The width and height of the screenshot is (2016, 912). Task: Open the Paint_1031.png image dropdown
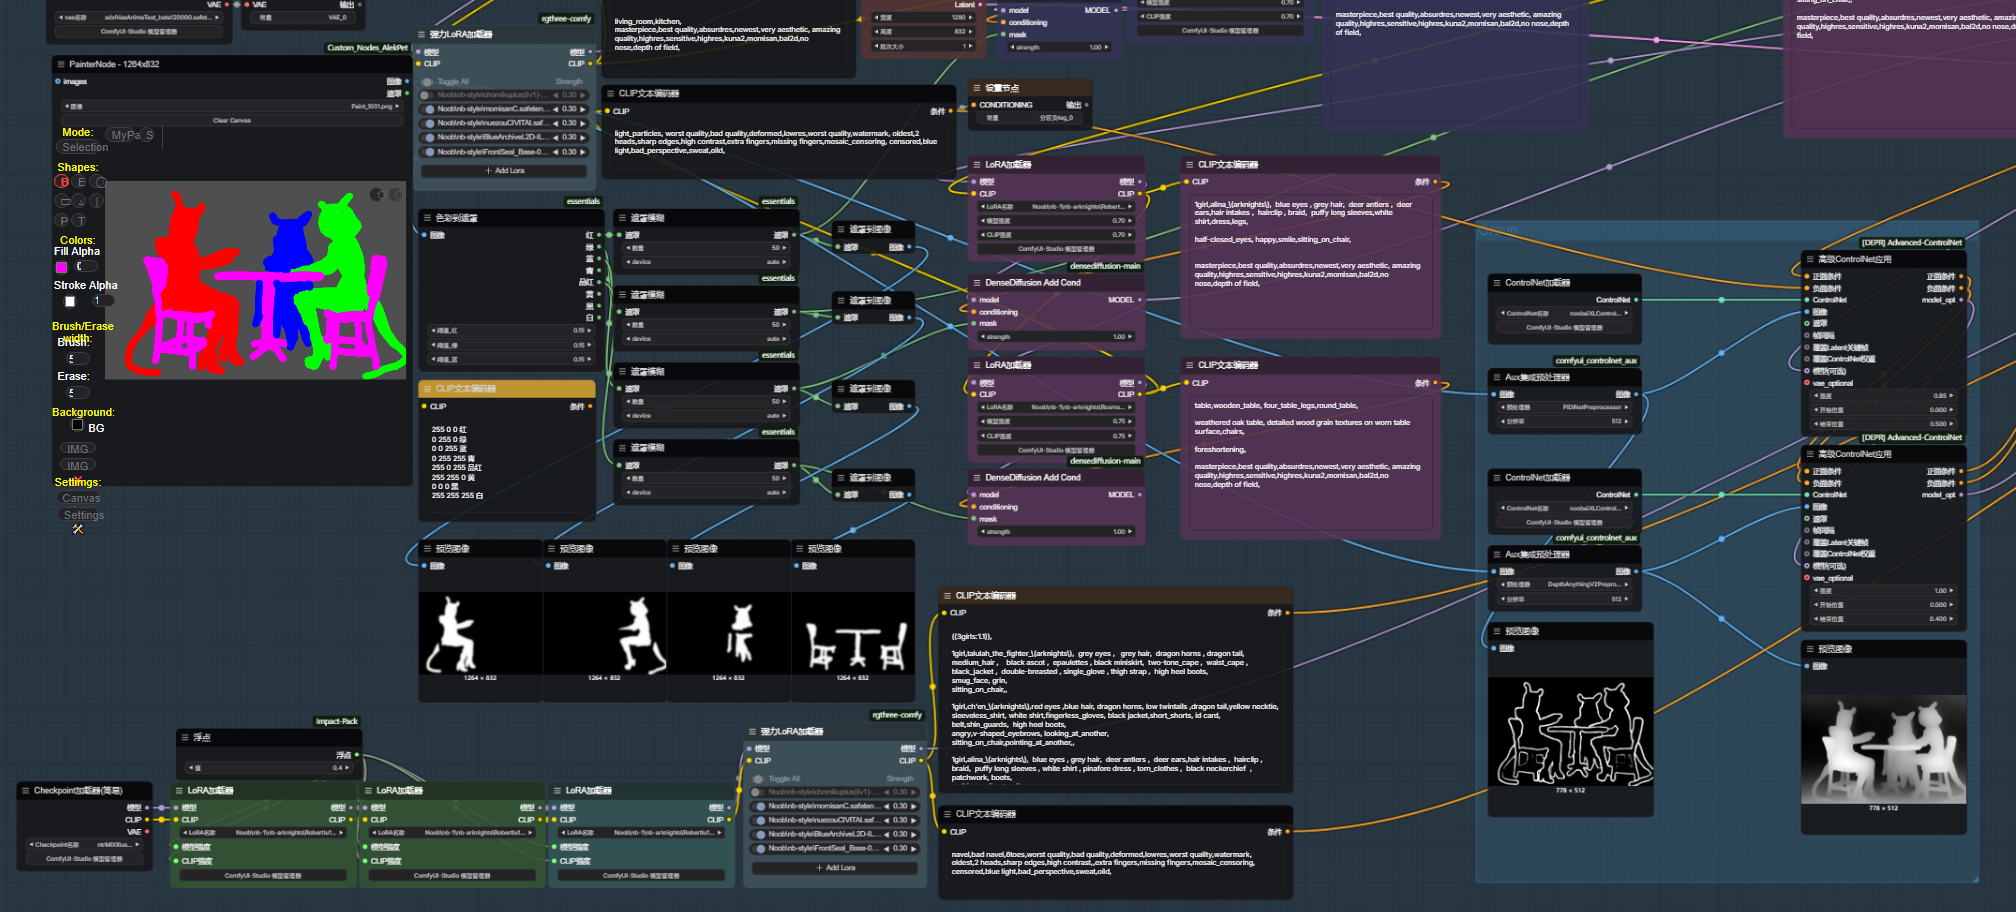231,106
